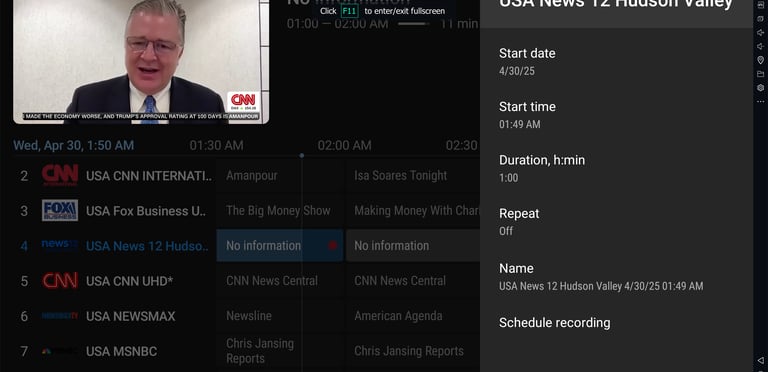Open the emulator shared folder icon

(x=760, y=74)
